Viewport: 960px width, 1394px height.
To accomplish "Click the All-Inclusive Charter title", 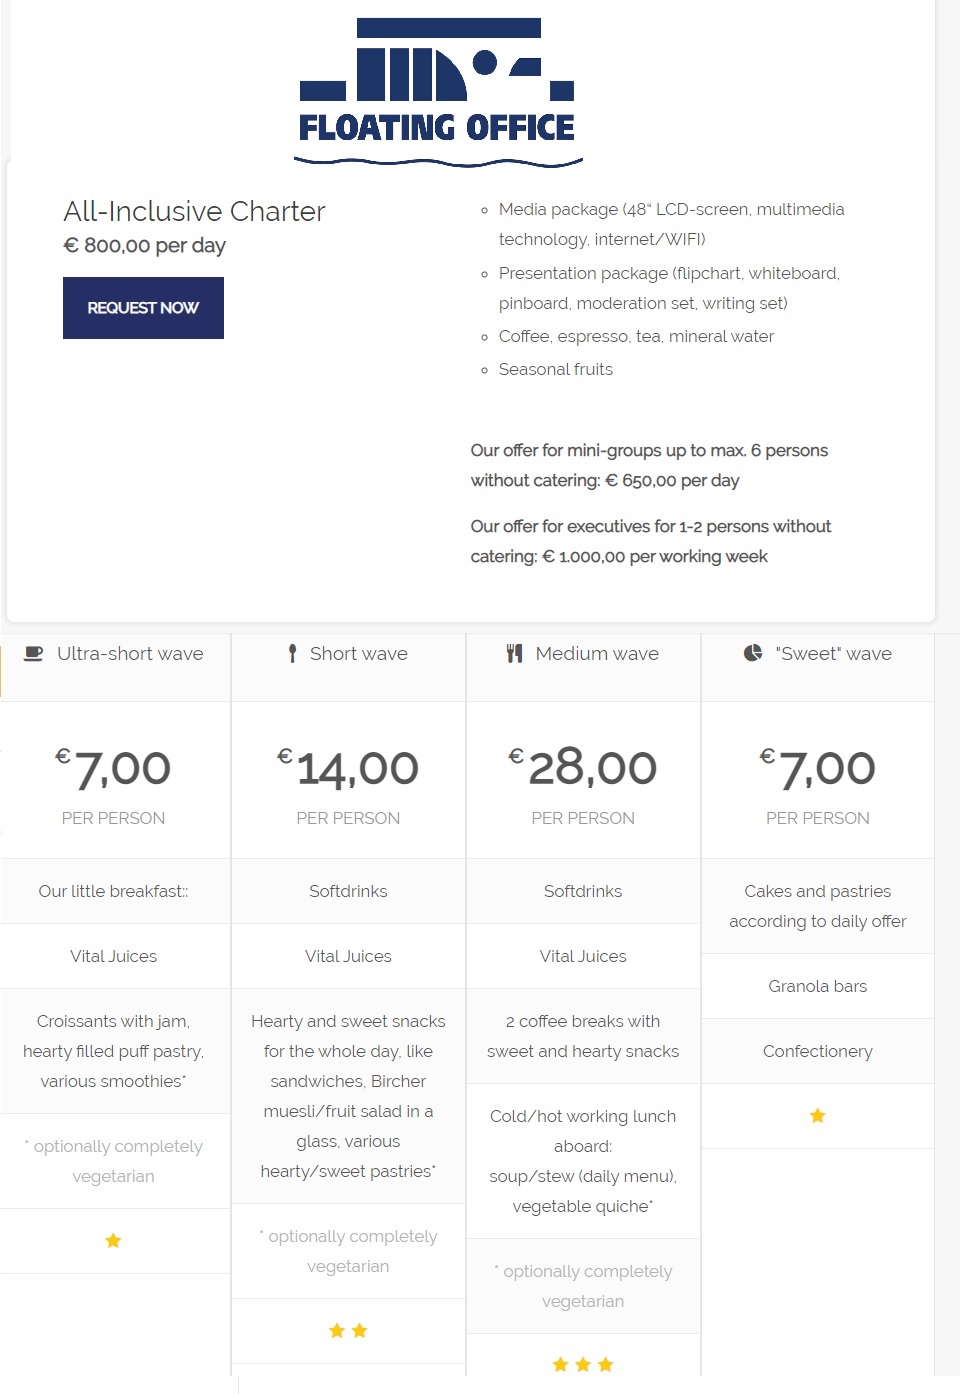I will click(x=194, y=212).
